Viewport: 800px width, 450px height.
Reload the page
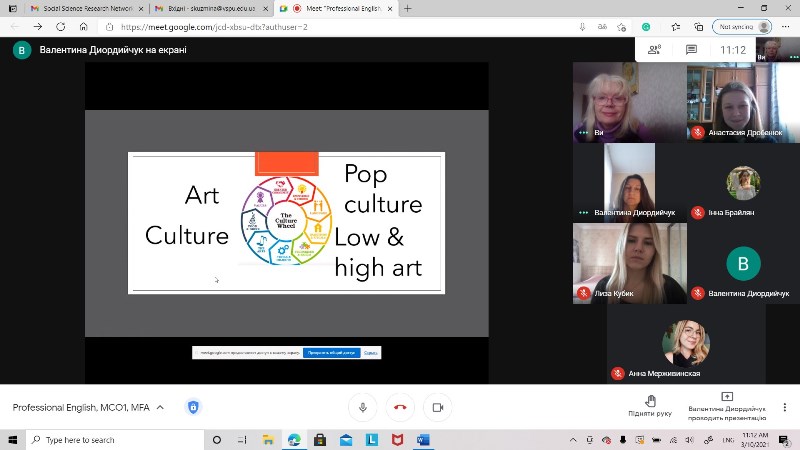(x=61, y=27)
